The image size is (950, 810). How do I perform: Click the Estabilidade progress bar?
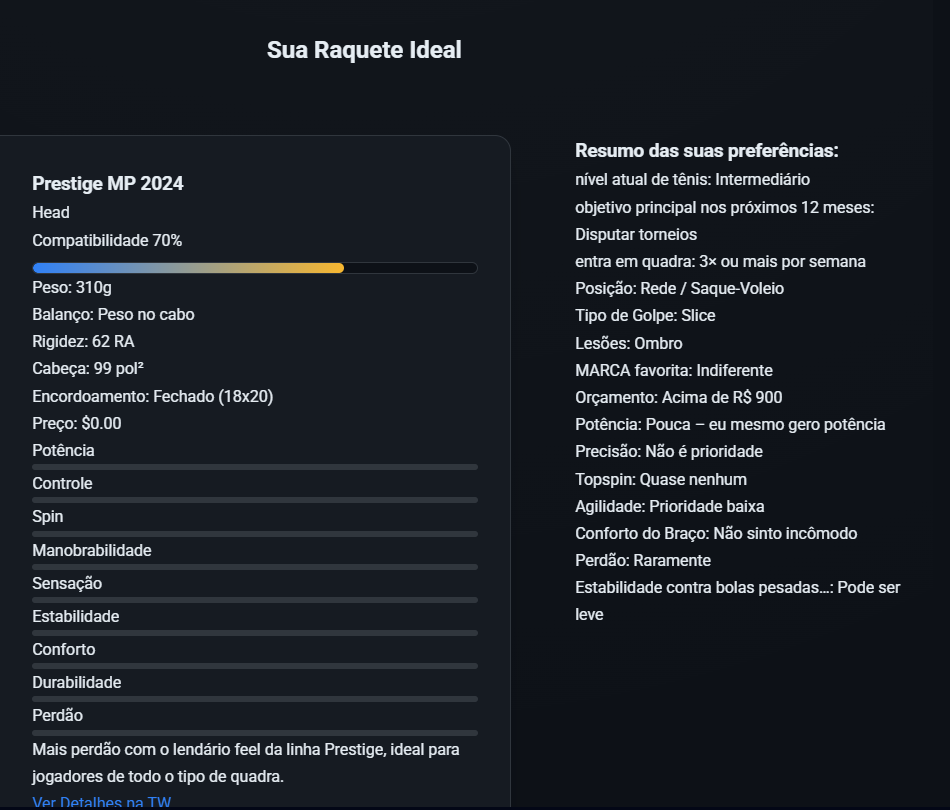255,632
